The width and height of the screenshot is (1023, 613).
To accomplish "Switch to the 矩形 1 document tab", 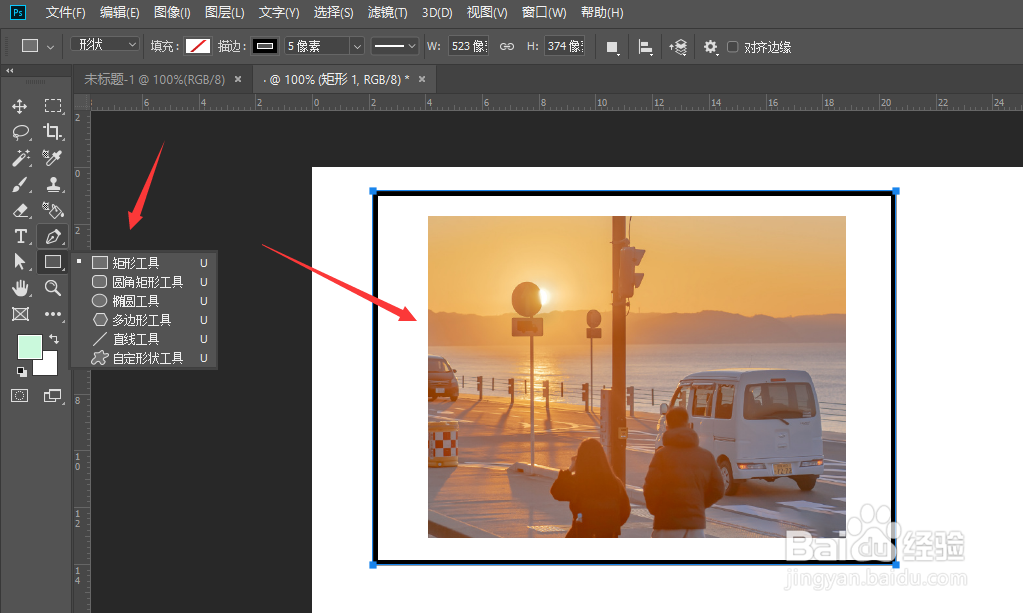I will click(x=337, y=80).
